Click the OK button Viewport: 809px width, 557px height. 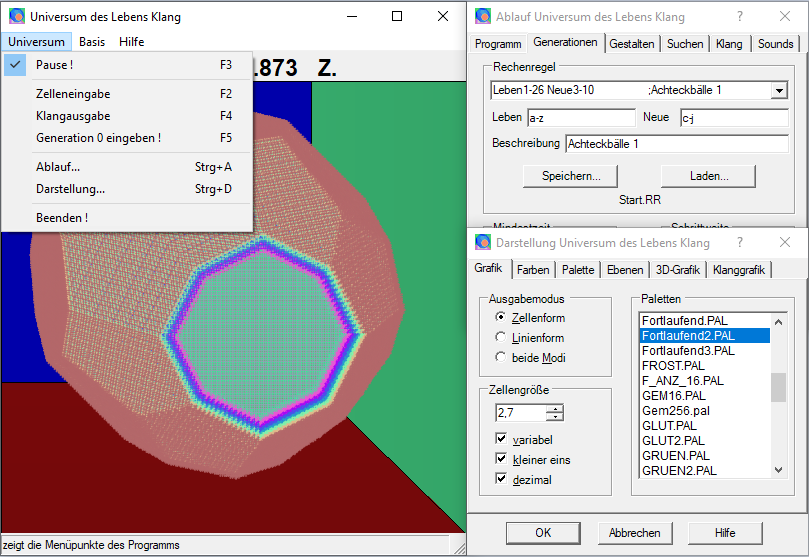pos(543,533)
